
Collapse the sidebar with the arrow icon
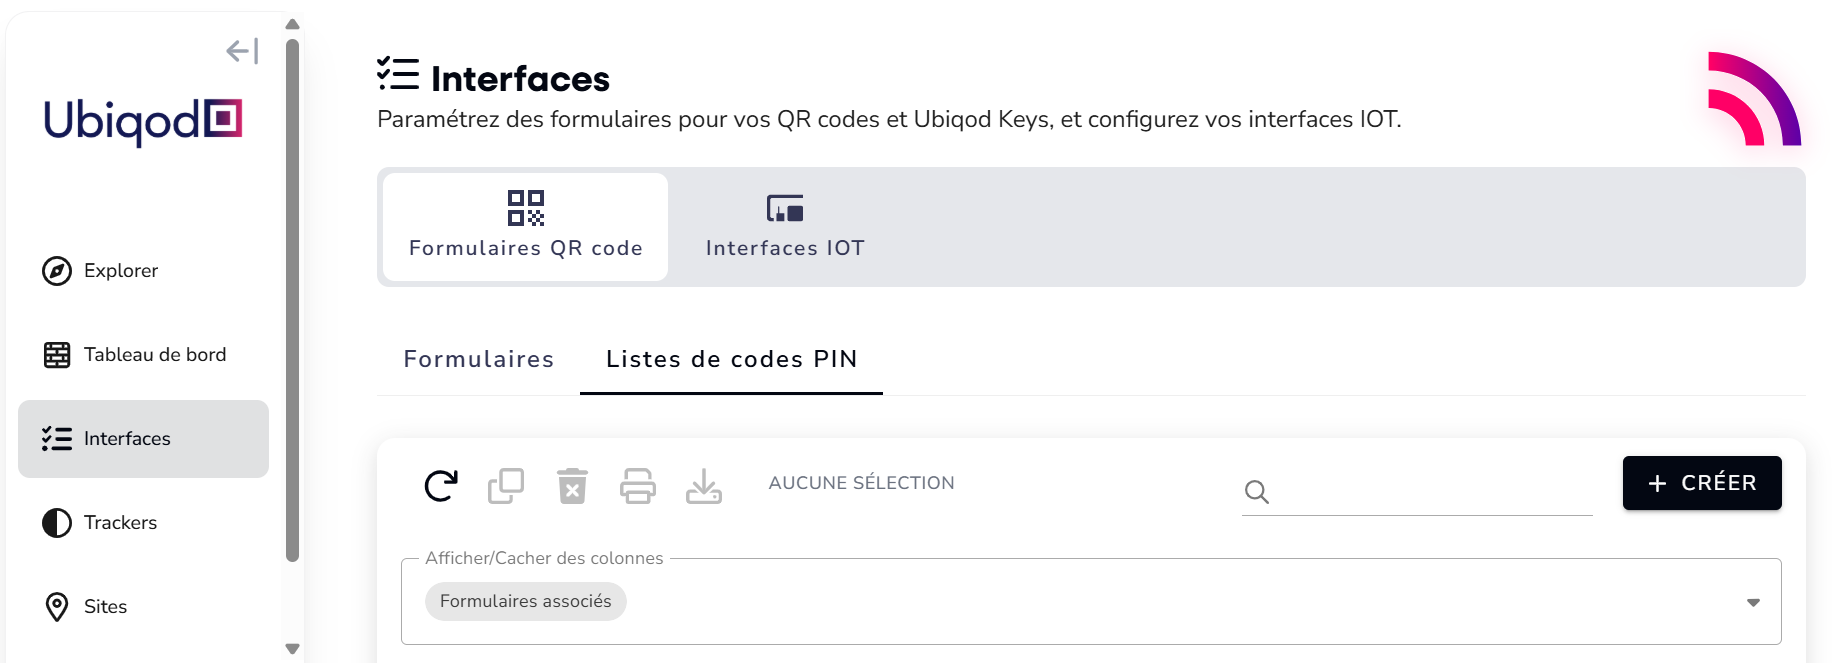pyautogui.click(x=242, y=51)
